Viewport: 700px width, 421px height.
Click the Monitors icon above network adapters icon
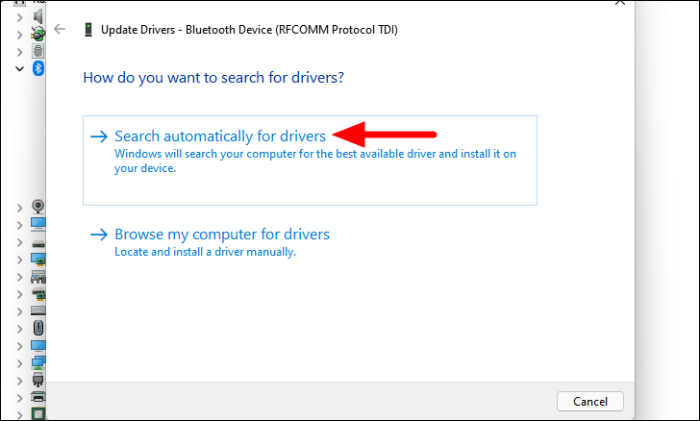[x=38, y=346]
